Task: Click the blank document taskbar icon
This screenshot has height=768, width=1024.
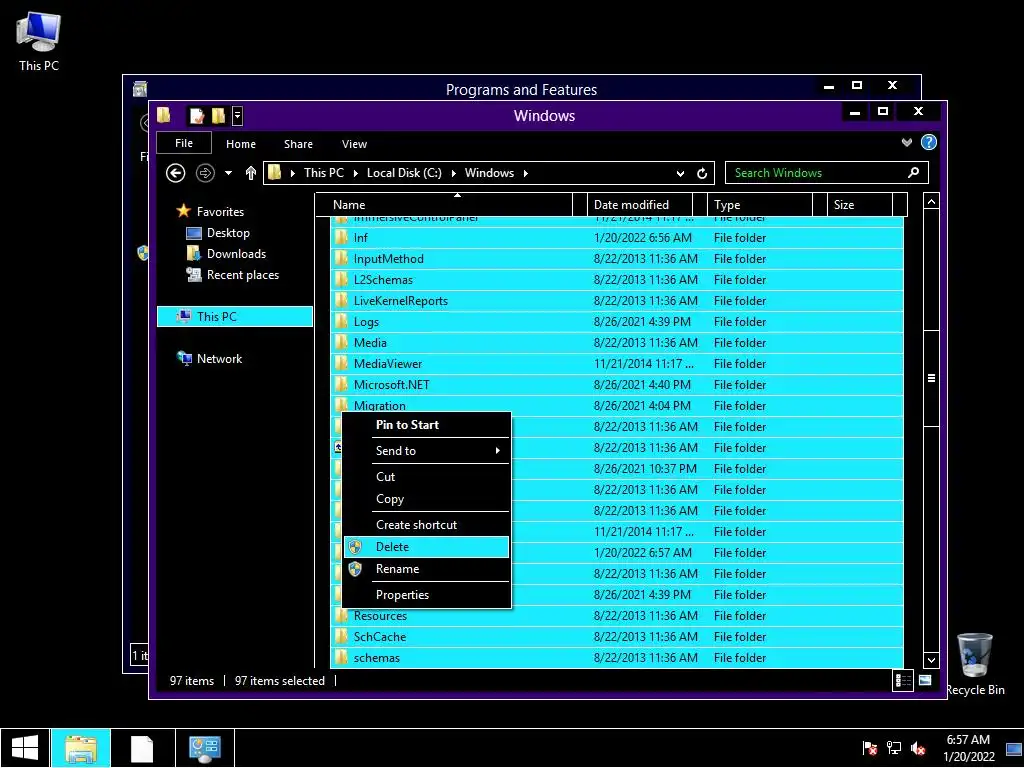Action: pos(142,748)
